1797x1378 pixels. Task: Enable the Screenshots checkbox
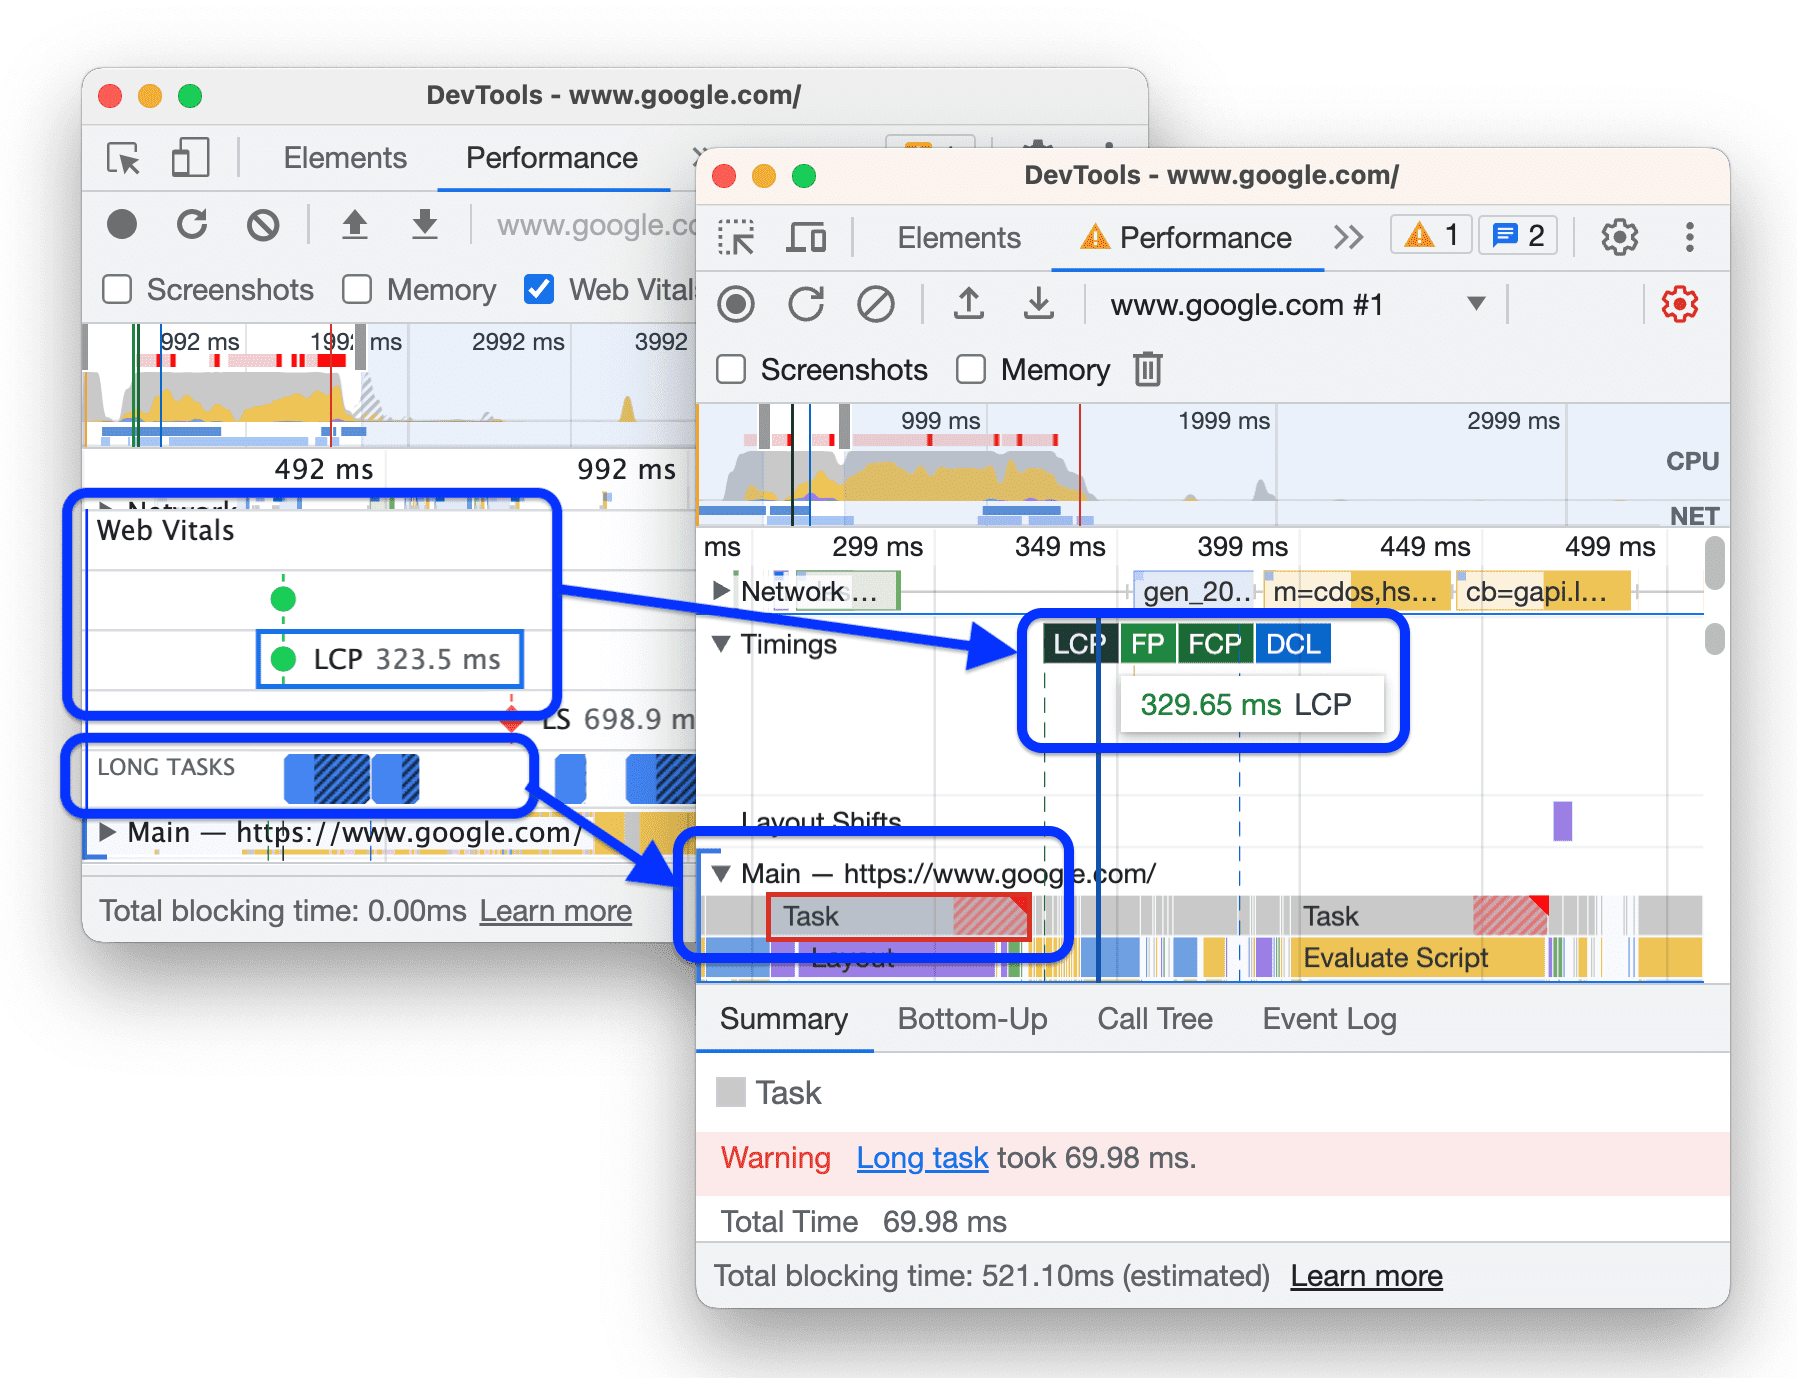click(x=731, y=370)
